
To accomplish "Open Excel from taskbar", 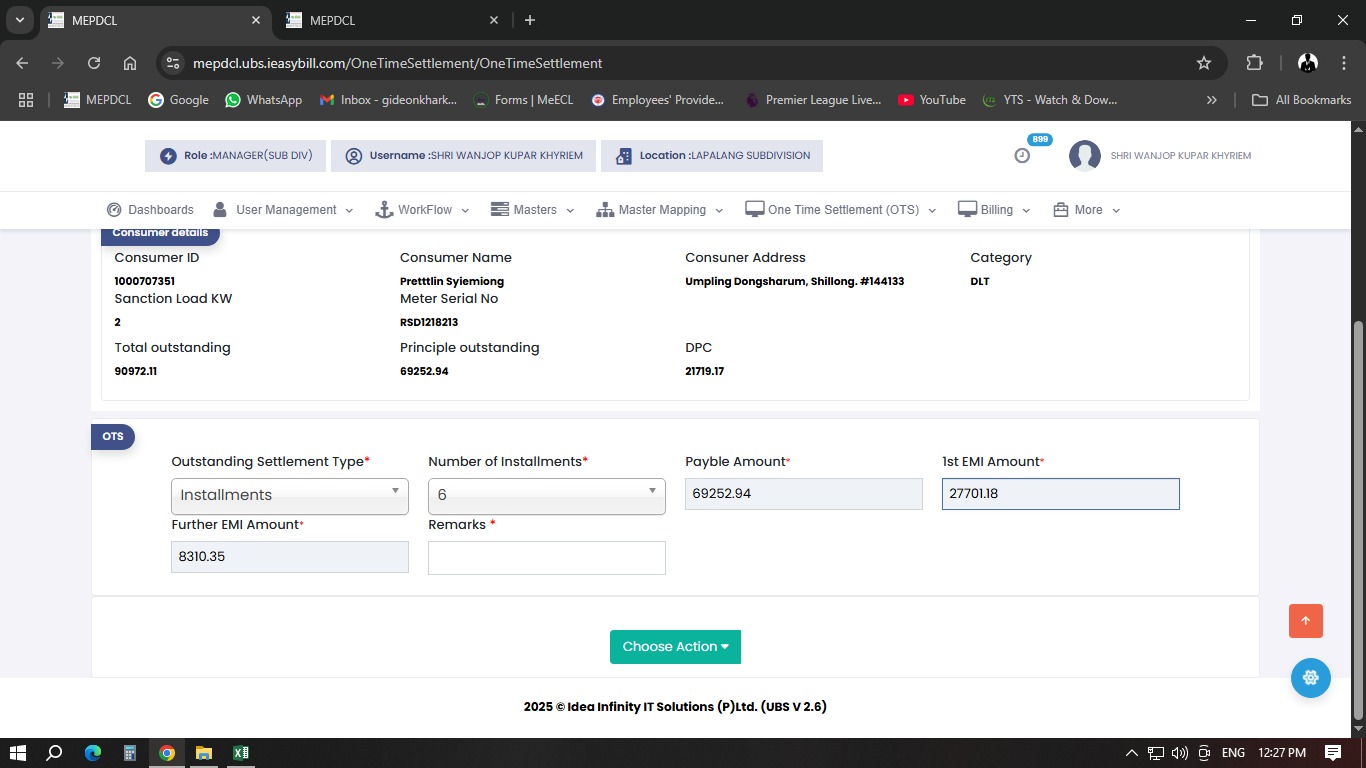I will coord(241,753).
